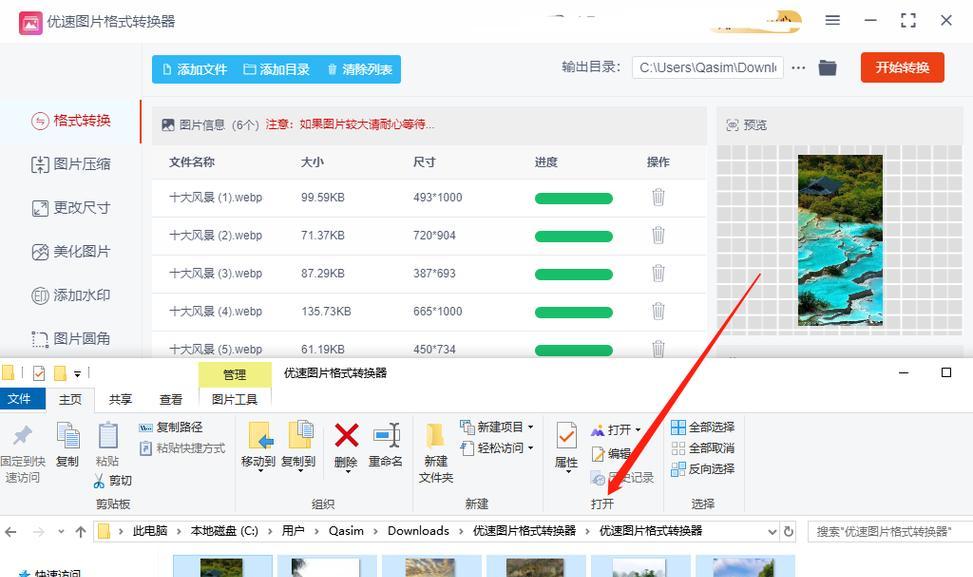The image size is (973, 577).
Task: Open the 添加水印 watermark tool
Action: tap(71, 295)
